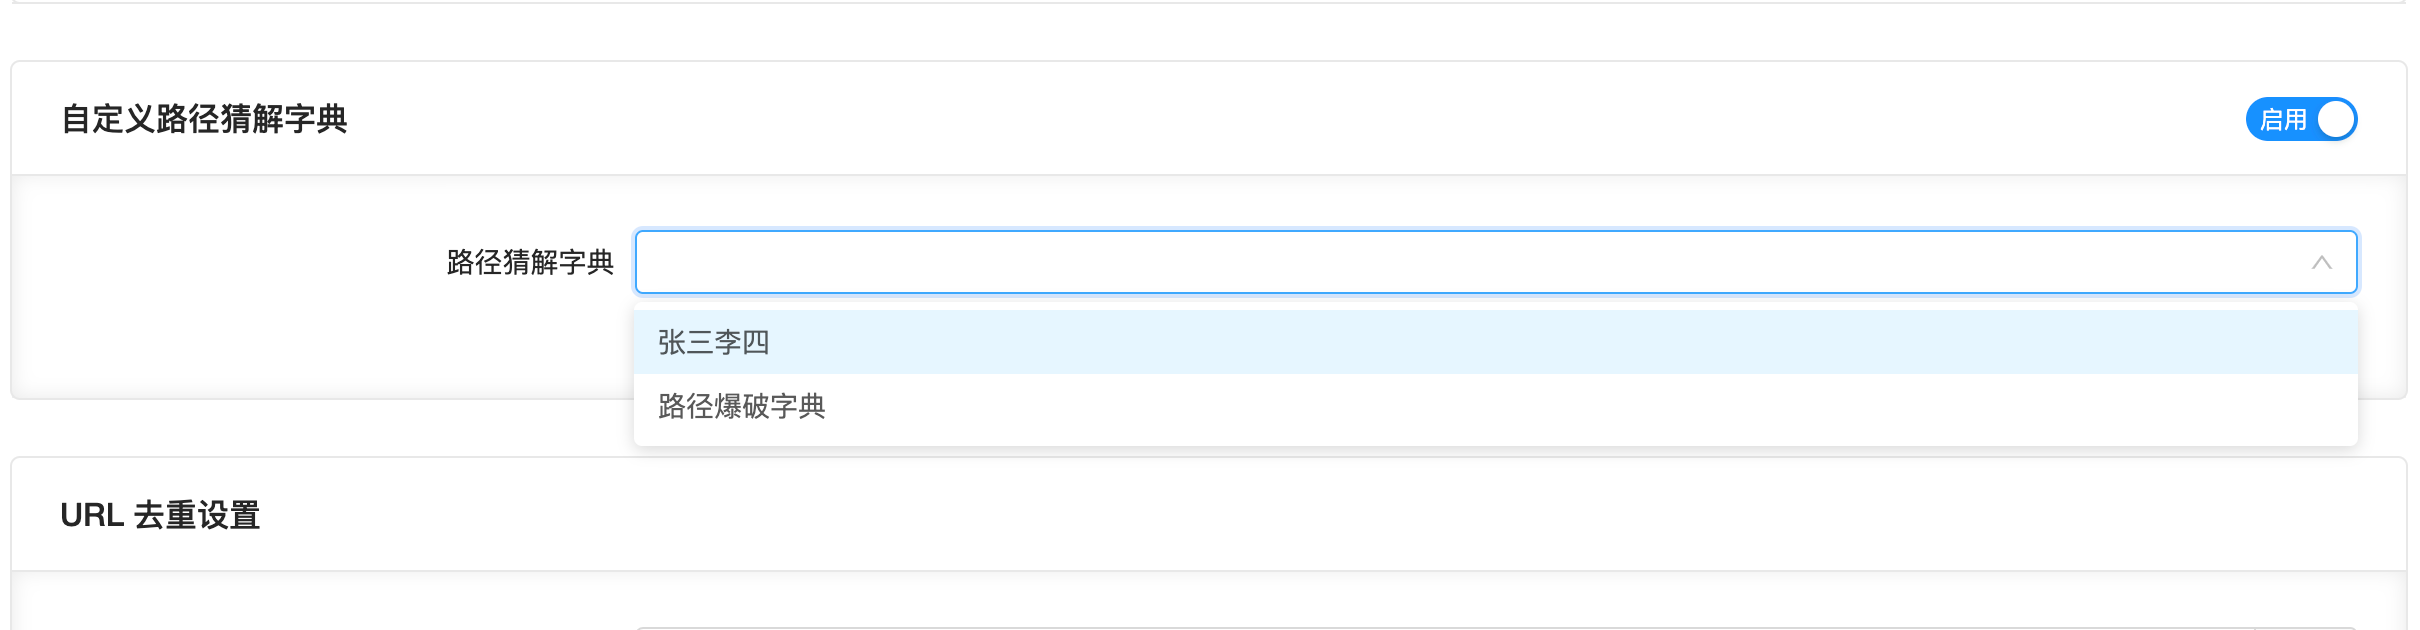Click the 启用 text inside the switch
Screen dimensions: 2420x630
(2283, 120)
